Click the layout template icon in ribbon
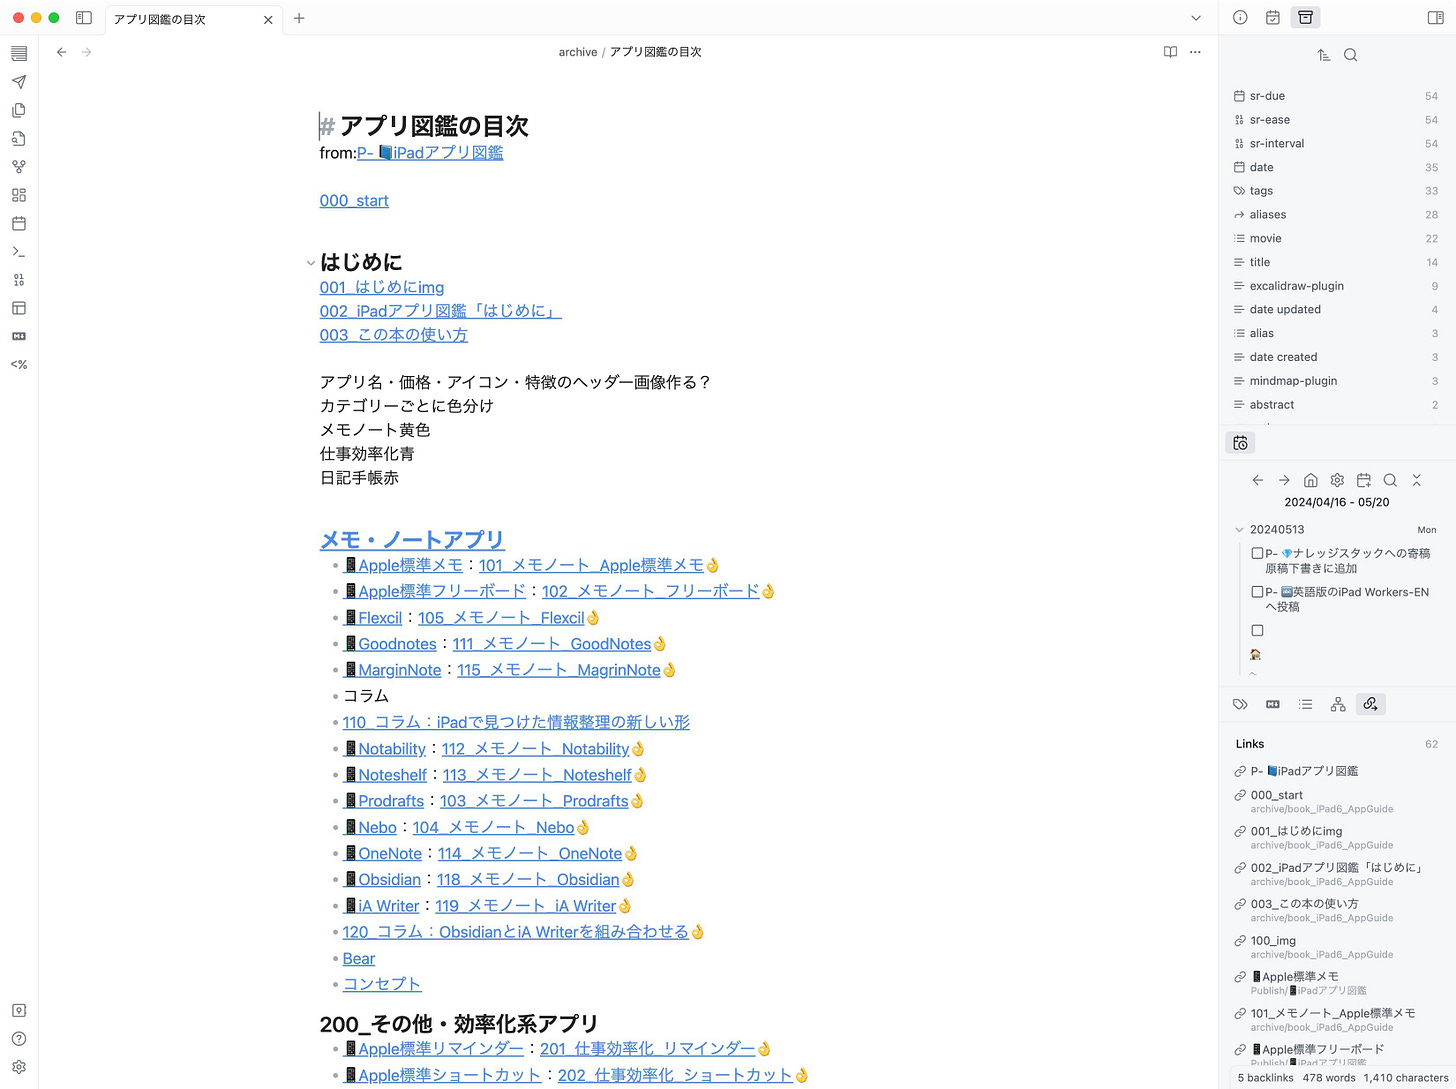Image resolution: width=1456 pixels, height=1089 pixels. click(x=19, y=308)
